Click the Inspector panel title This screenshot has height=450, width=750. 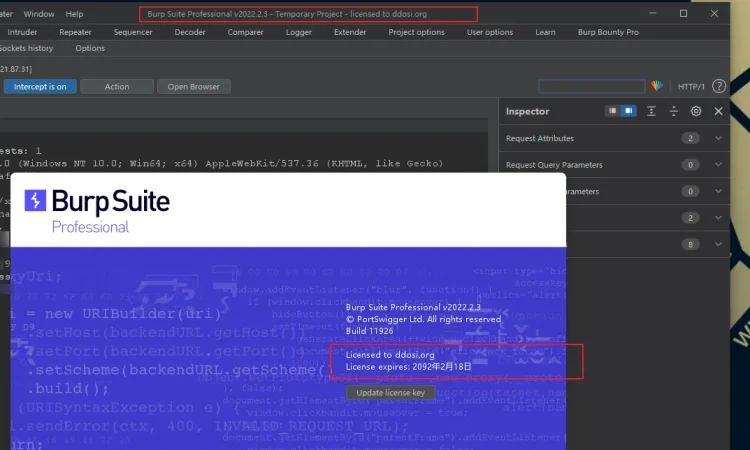[528, 111]
